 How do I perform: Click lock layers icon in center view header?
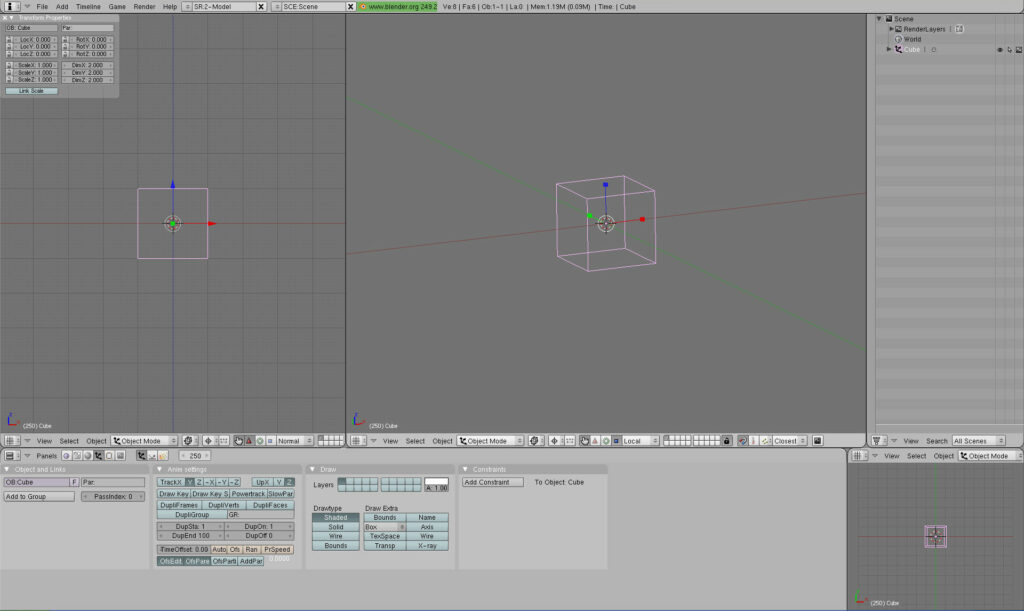[x=726, y=441]
